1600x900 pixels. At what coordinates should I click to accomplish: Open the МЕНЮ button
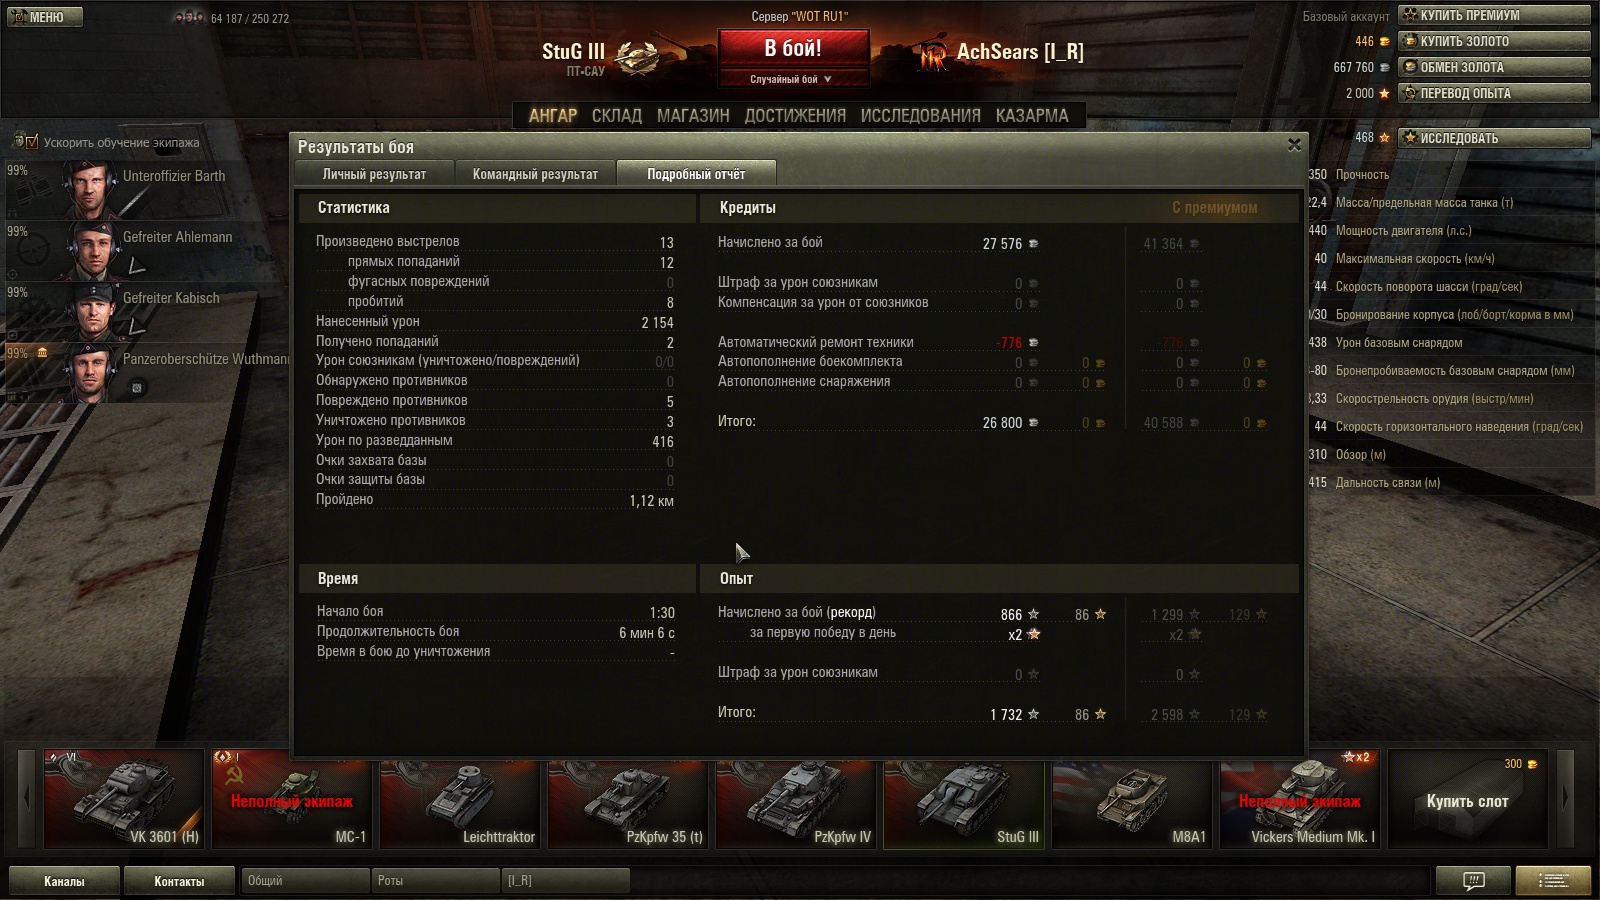point(44,17)
